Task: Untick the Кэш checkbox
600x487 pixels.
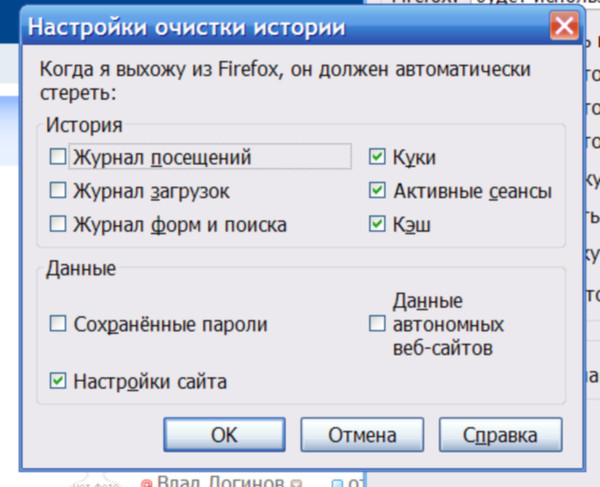Action: tap(377, 224)
